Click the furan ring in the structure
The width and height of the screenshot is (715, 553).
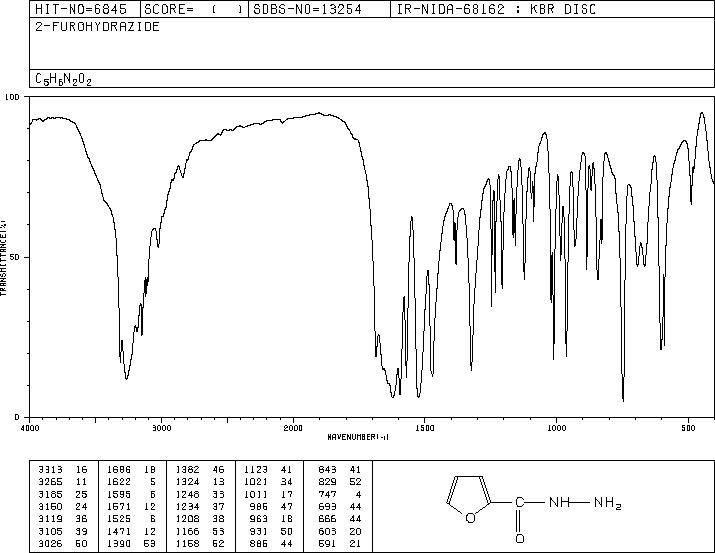[469, 498]
